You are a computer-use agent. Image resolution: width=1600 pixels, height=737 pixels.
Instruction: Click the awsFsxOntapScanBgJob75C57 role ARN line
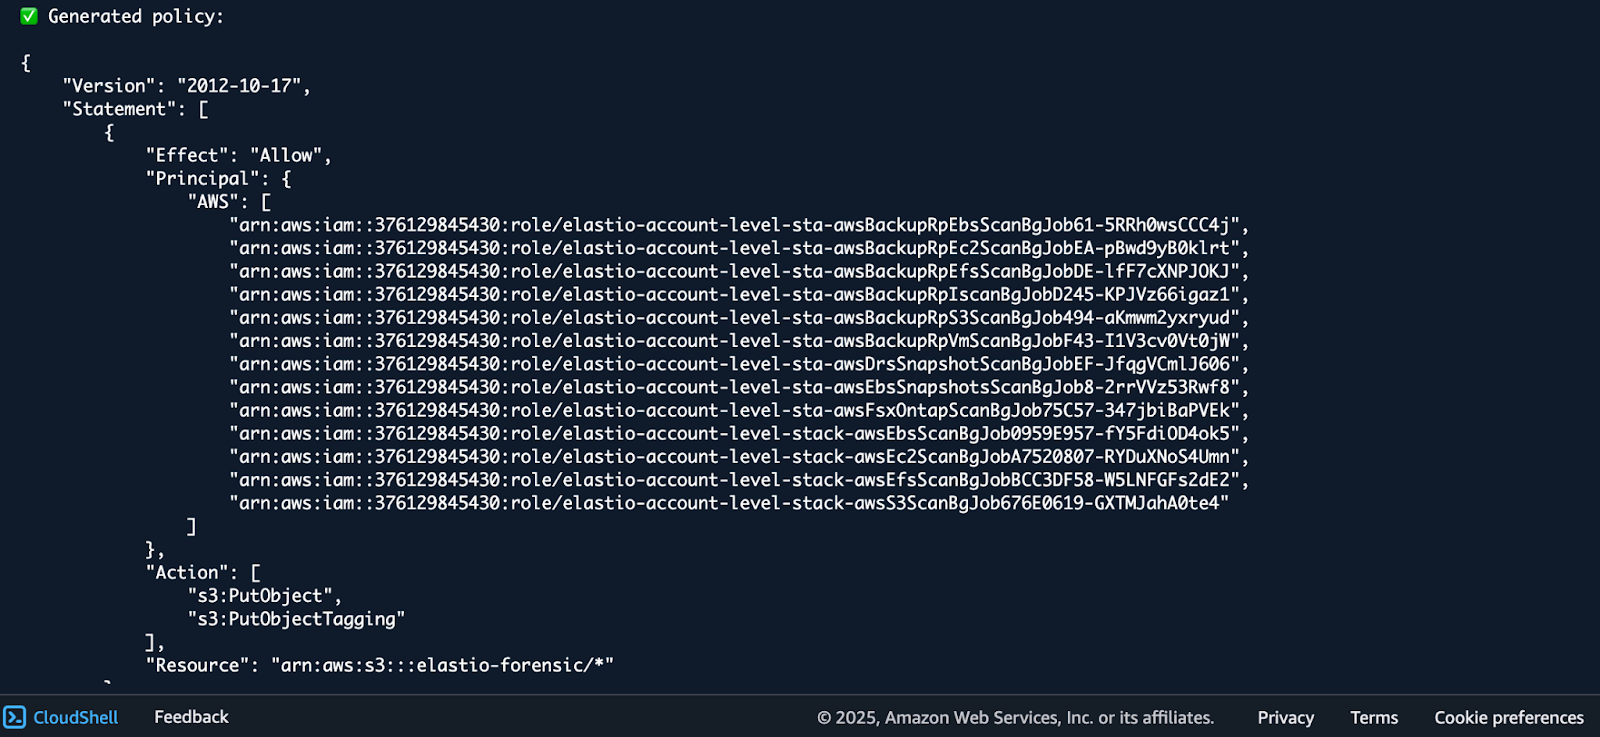coord(739,410)
